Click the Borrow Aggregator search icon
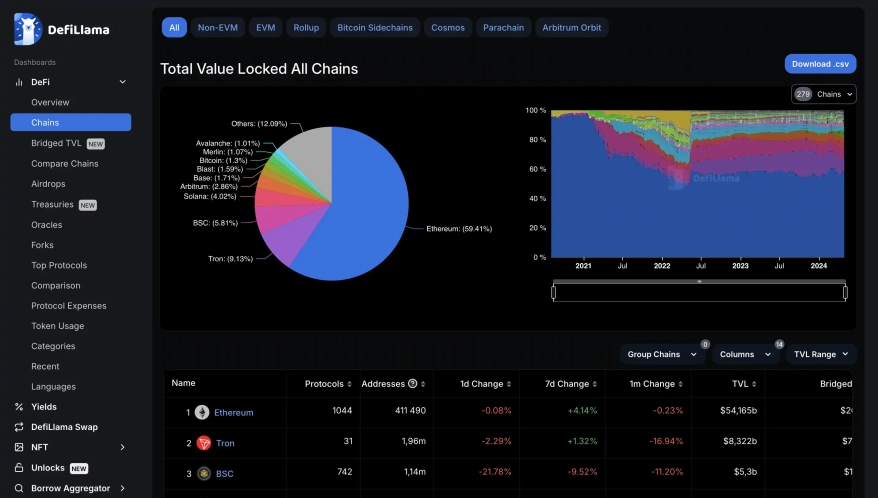The width and height of the screenshot is (878, 498). coord(19,488)
